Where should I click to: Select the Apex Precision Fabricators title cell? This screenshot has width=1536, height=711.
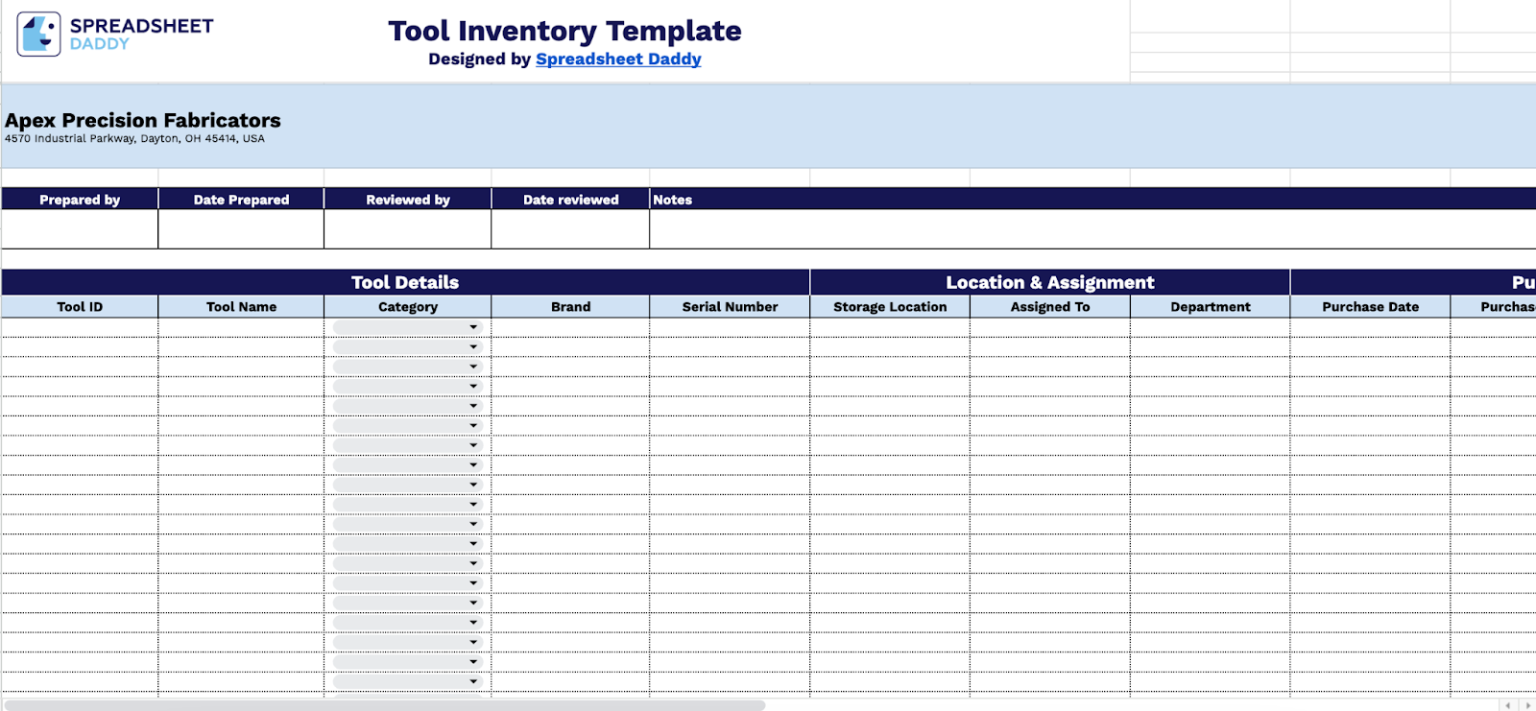[142, 120]
